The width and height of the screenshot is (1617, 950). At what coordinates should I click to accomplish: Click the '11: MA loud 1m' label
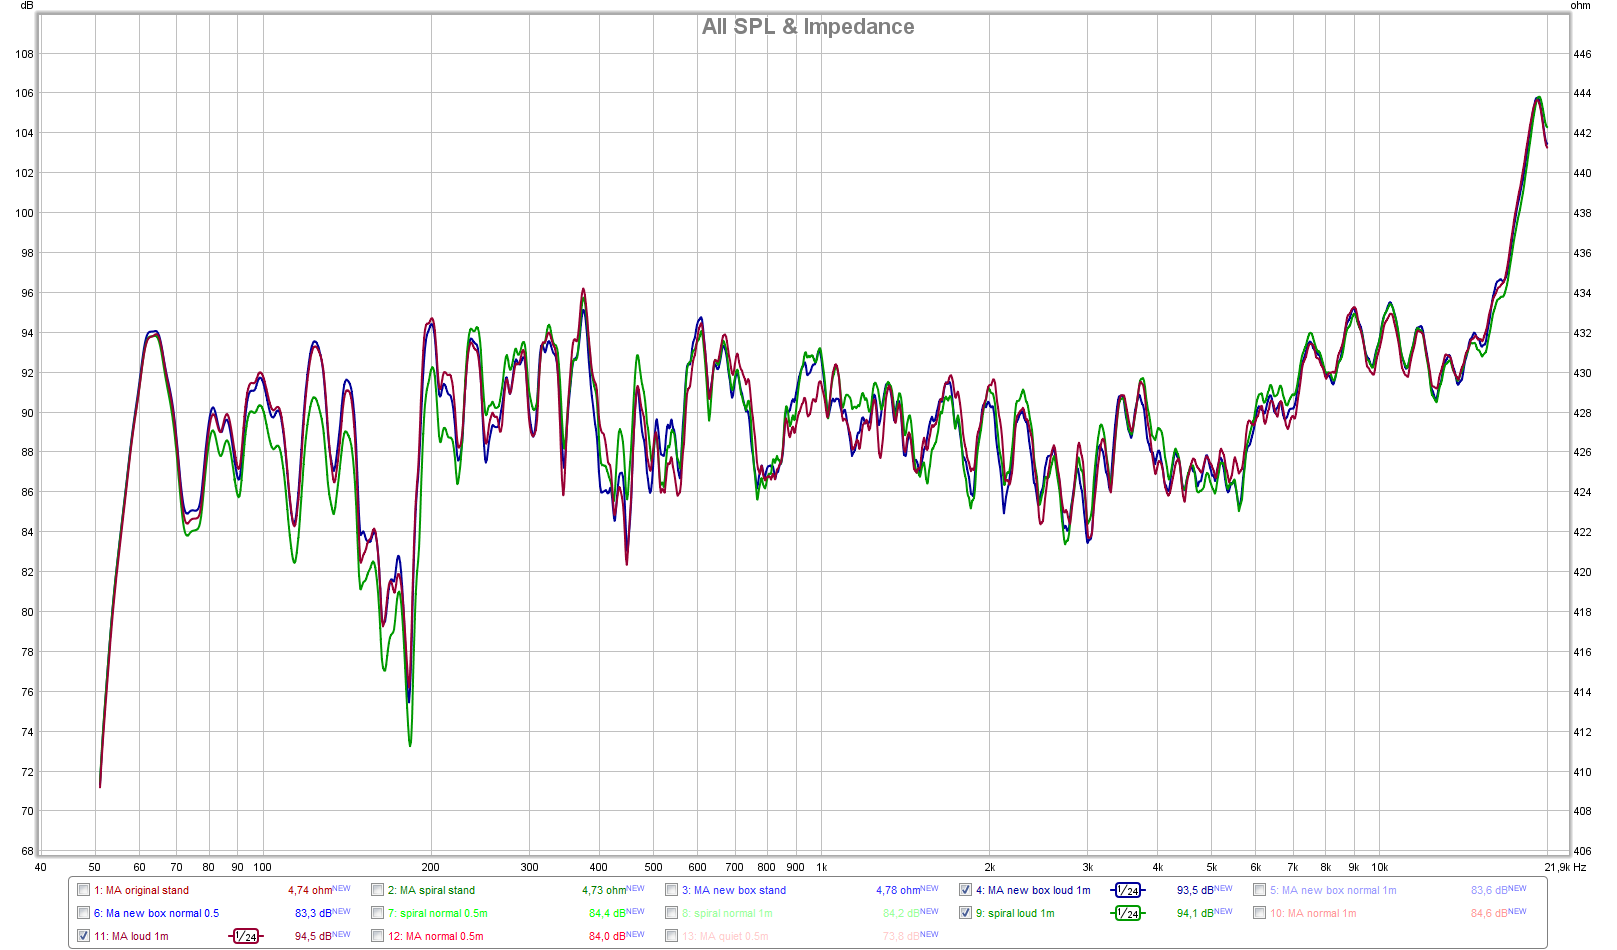(131, 936)
